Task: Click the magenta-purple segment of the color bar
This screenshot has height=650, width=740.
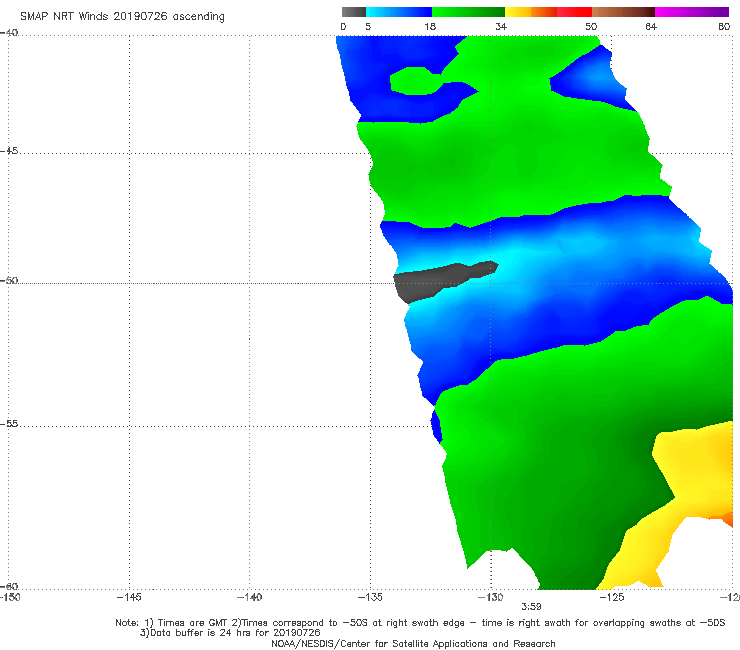Action: click(691, 12)
